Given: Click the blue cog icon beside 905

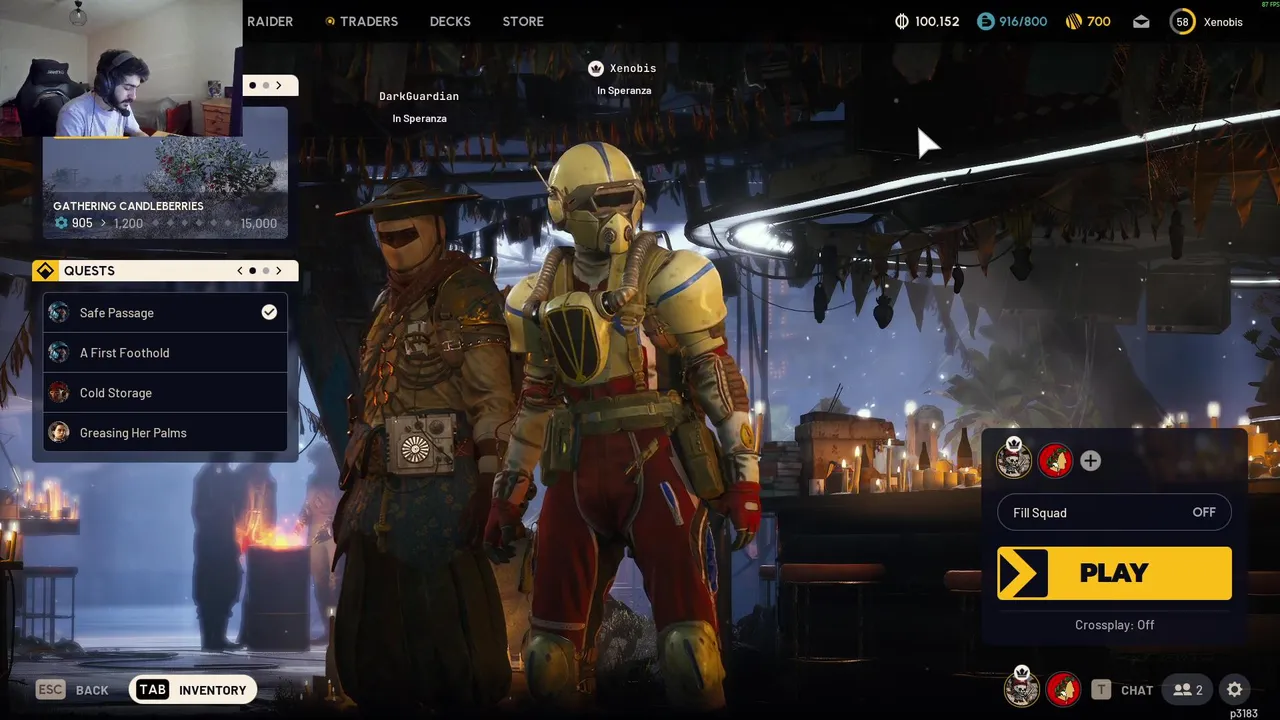Looking at the screenshot, I should coord(61,223).
